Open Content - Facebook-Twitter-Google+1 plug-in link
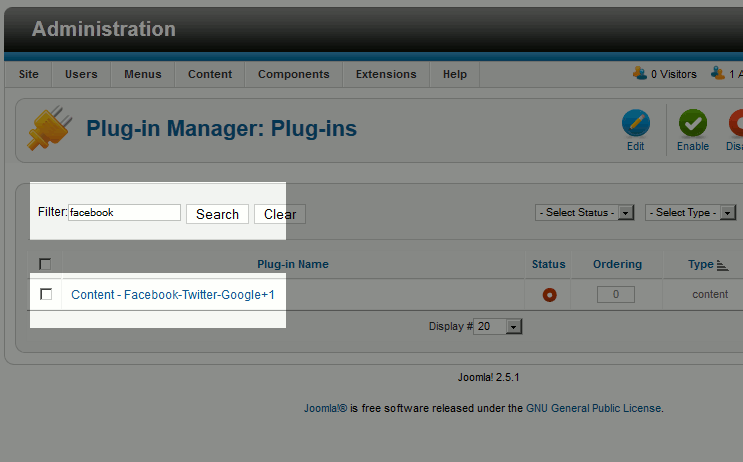 click(x=172, y=295)
